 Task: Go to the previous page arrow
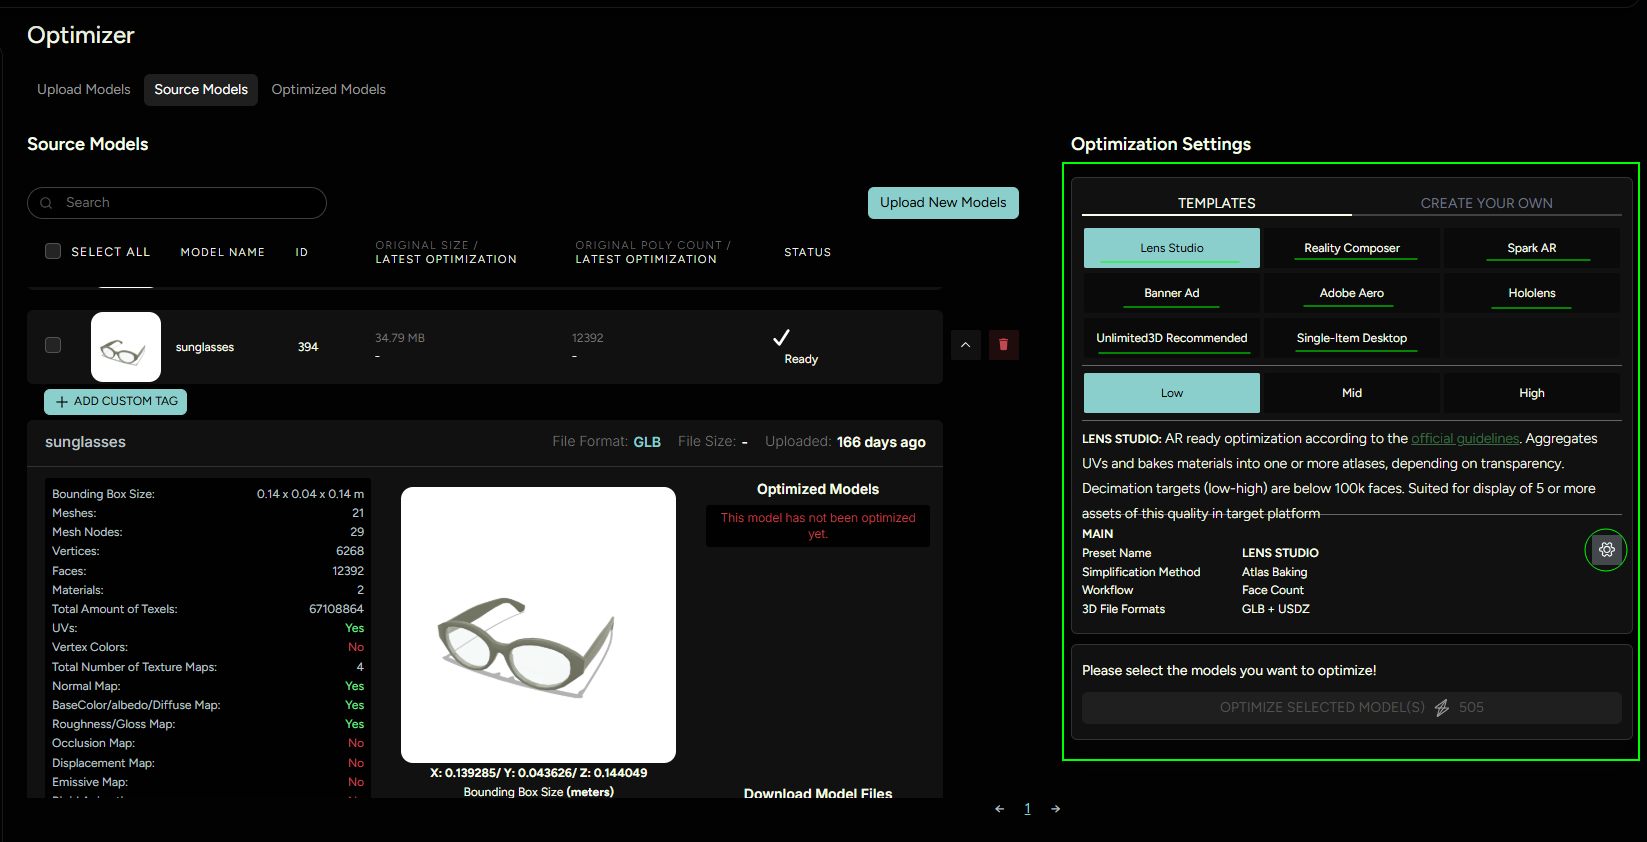(x=999, y=809)
